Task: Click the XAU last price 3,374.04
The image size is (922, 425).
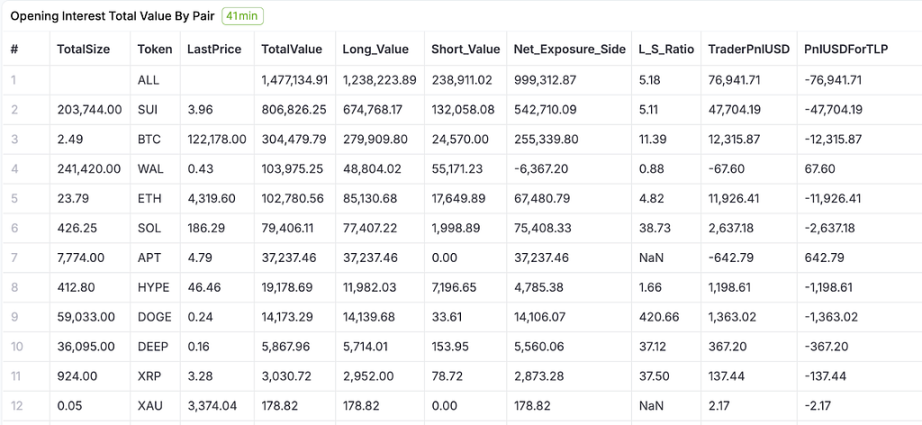Action: (212, 407)
